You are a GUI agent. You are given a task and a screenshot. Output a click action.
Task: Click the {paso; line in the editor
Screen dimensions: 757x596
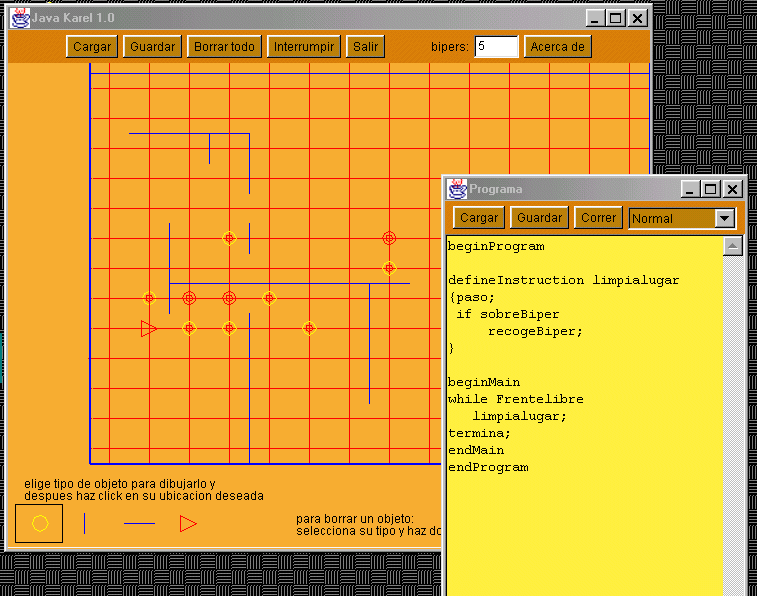pyautogui.click(x=472, y=297)
